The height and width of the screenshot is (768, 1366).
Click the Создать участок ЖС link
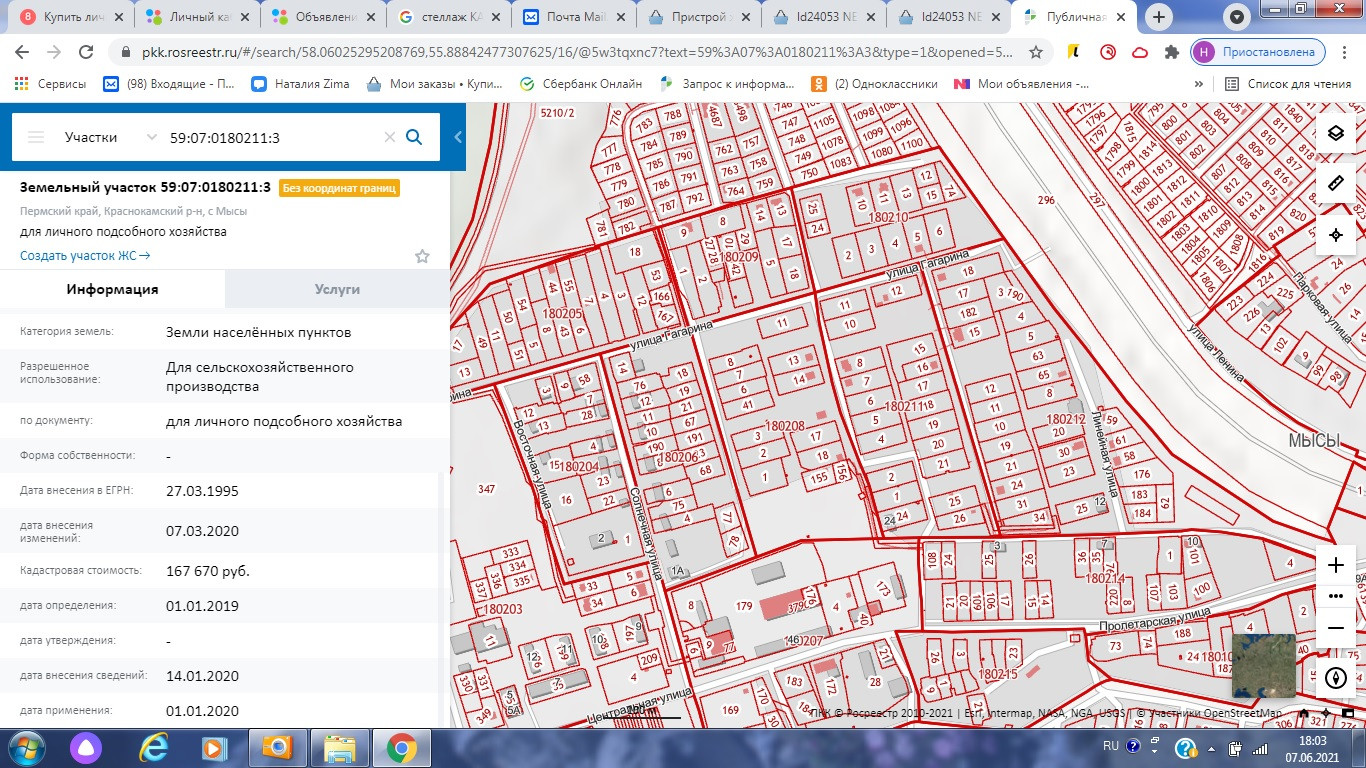coord(85,256)
